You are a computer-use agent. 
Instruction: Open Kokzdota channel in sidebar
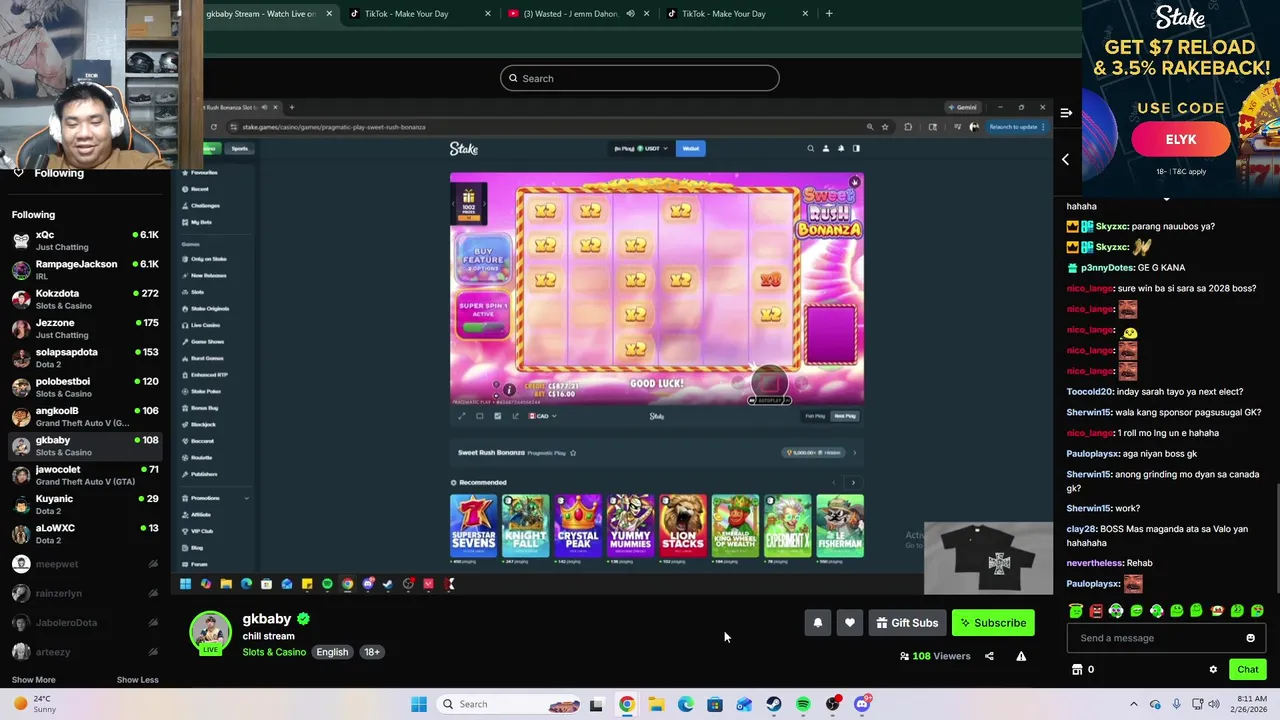pos(85,299)
